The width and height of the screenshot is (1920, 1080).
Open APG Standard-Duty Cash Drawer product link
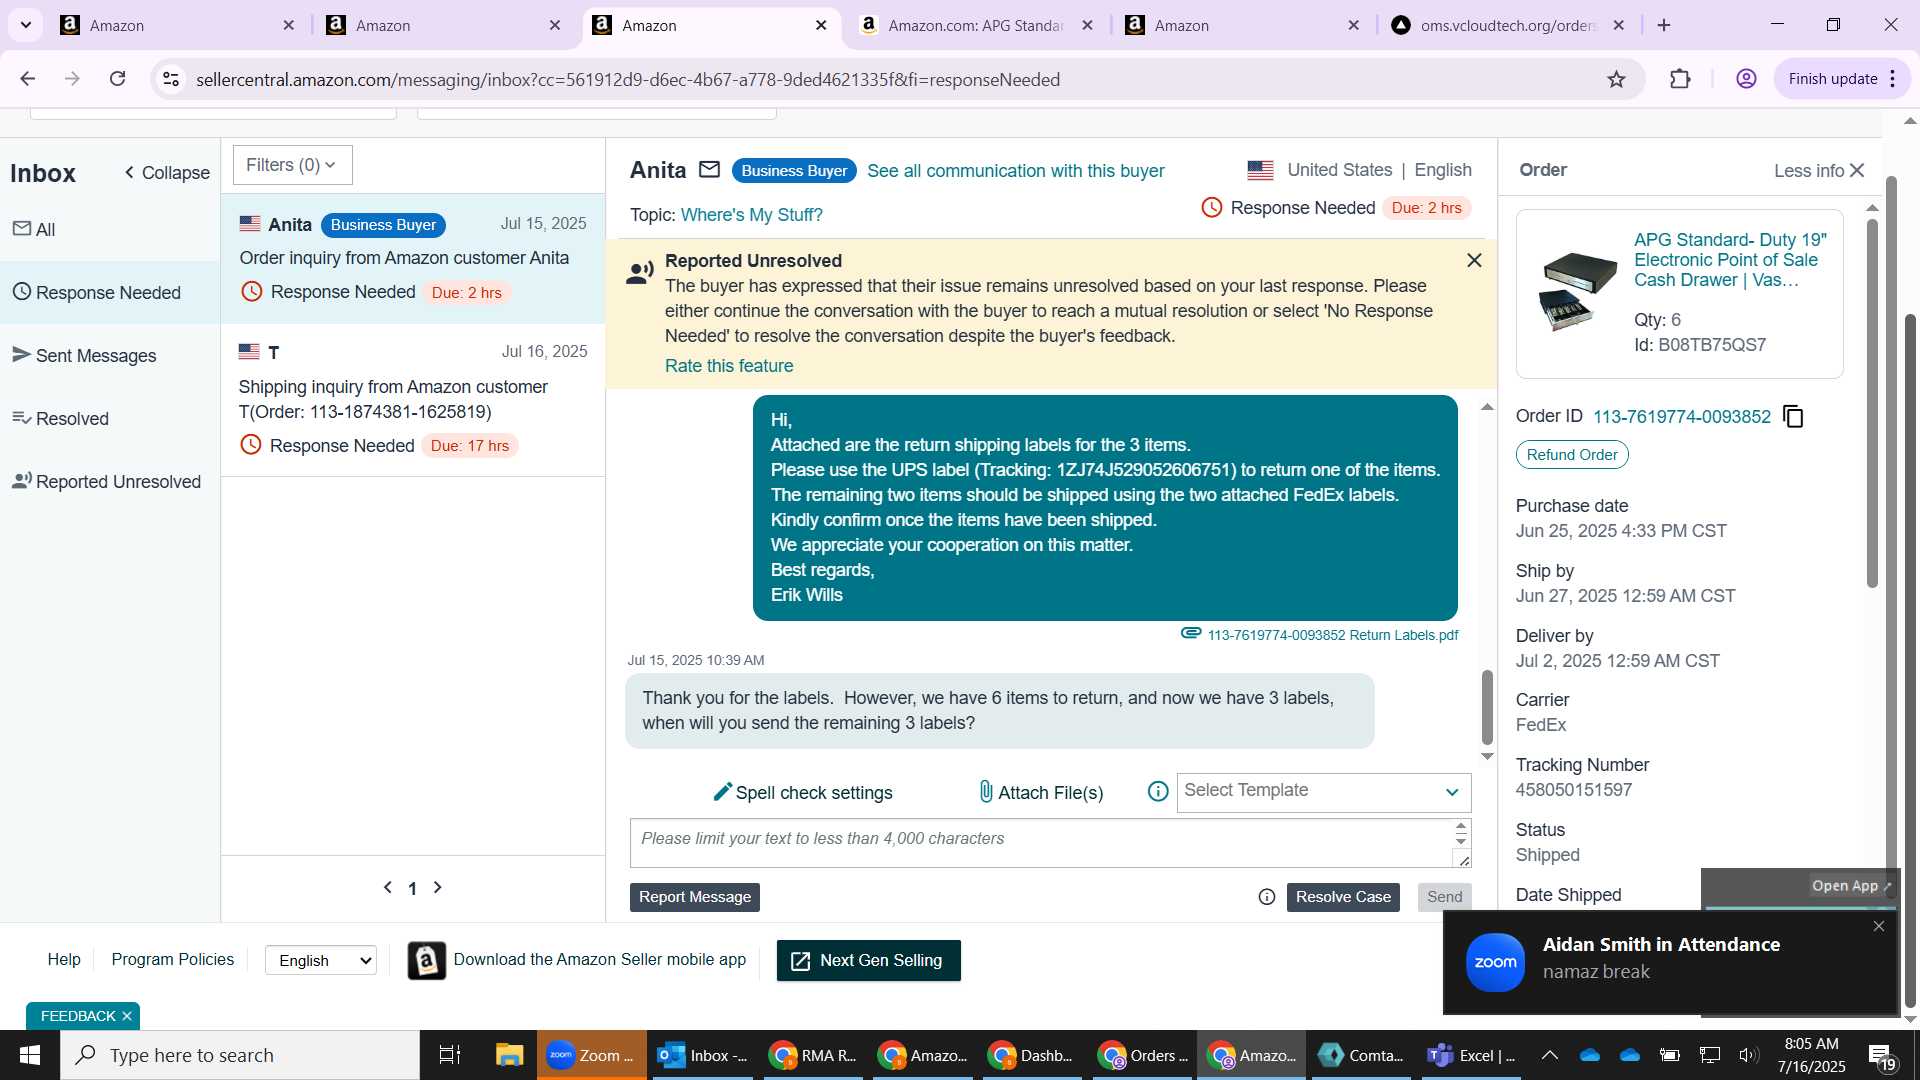1731,260
